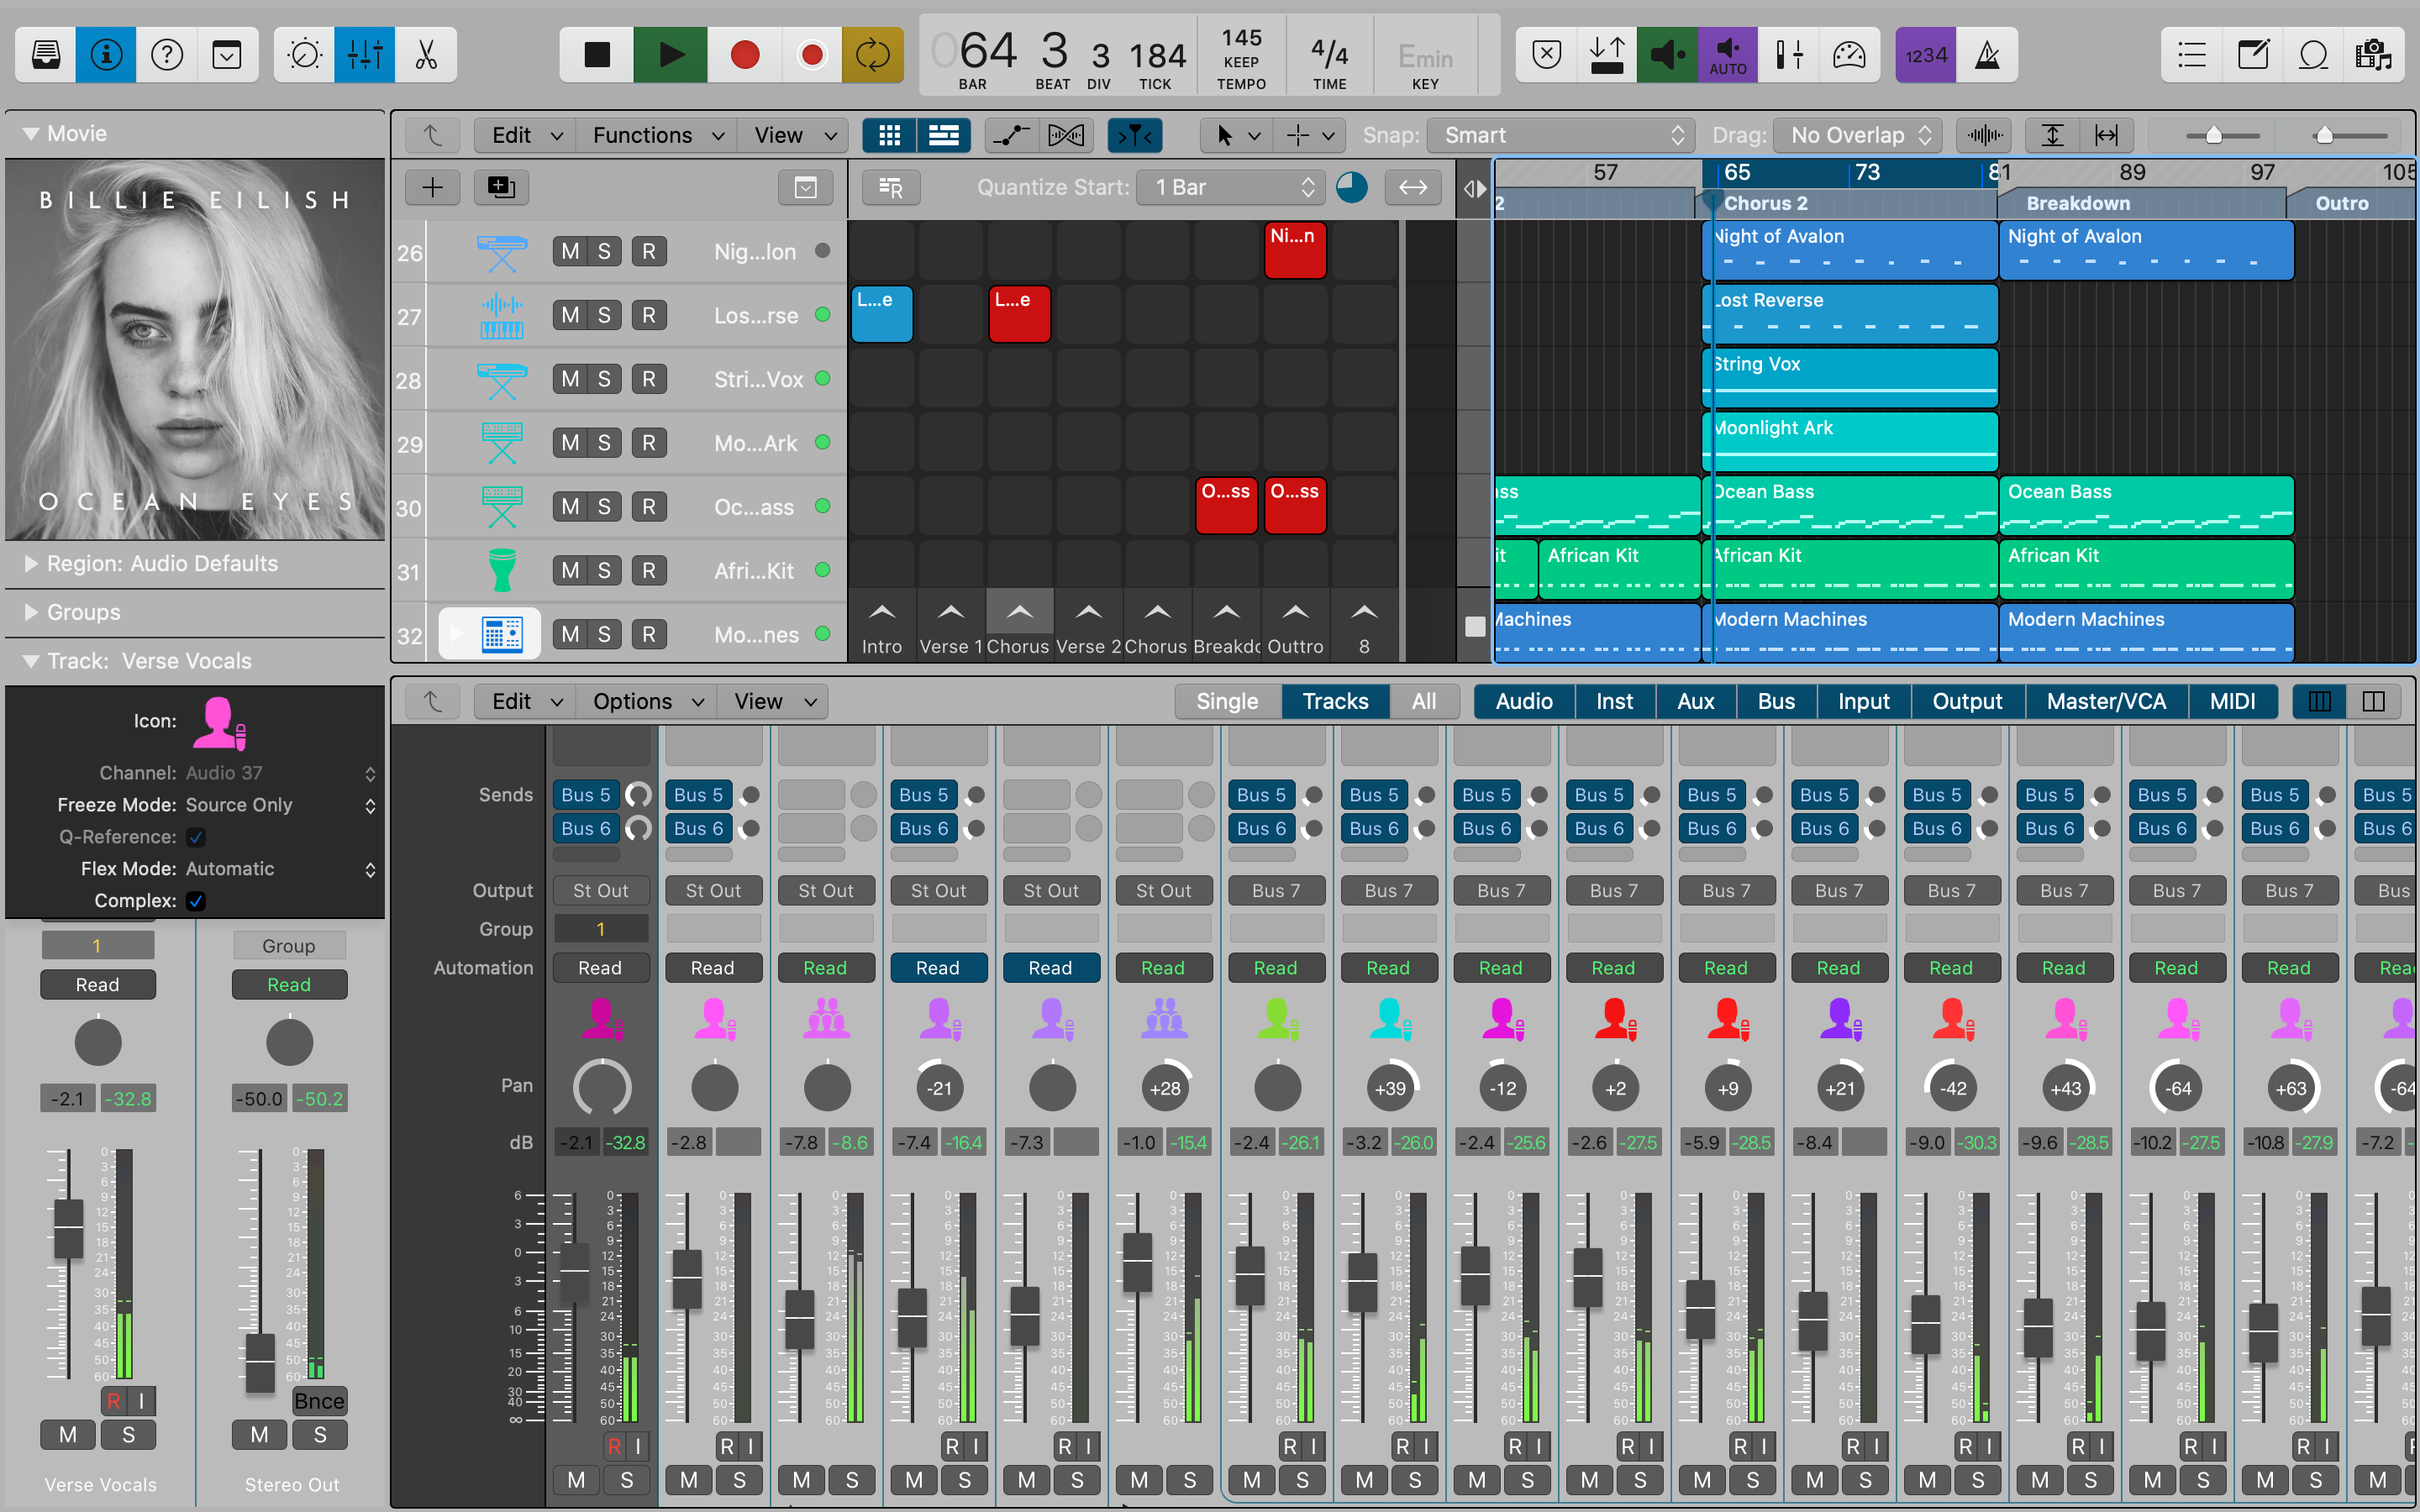Show only Aux channel strips button
The height and width of the screenshot is (1512, 2420).
coord(1695,701)
